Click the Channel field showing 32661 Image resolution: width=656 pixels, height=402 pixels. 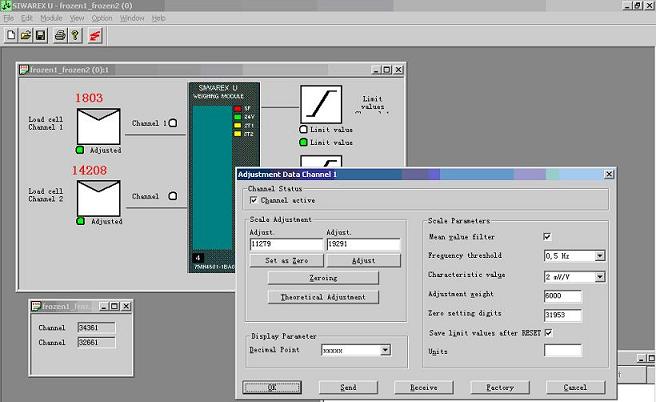[x=96, y=342]
